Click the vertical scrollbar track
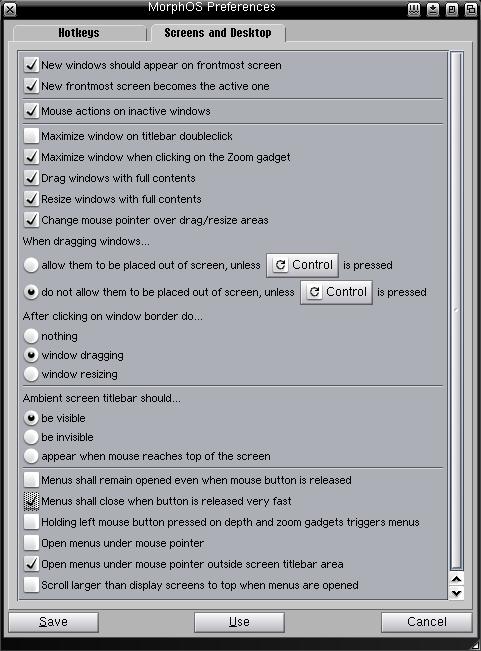Viewport: 481px width, 651px height. click(457, 311)
